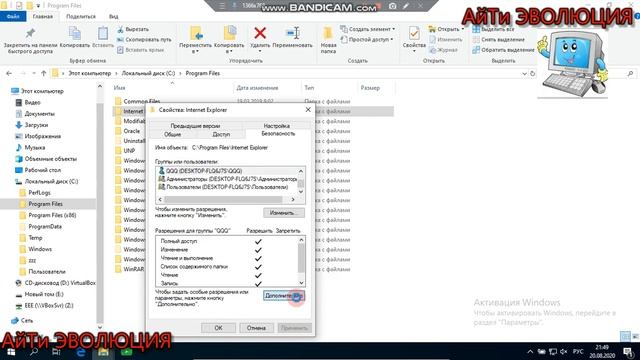Open Предыдущие версии tab in properties dialog

pyautogui.click(x=195, y=126)
